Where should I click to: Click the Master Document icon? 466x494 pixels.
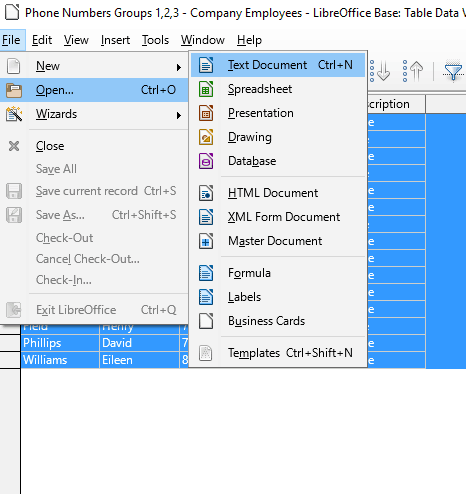pyautogui.click(x=206, y=241)
